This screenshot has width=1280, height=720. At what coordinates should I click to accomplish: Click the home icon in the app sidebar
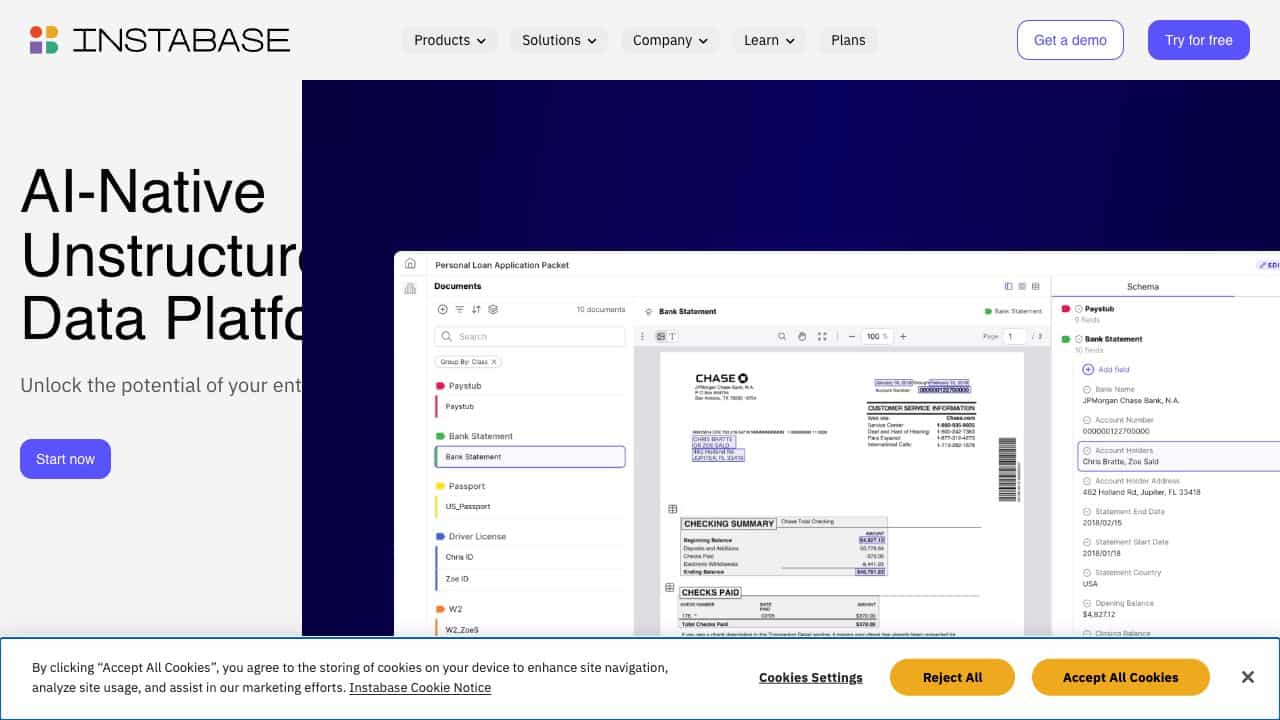click(410, 263)
